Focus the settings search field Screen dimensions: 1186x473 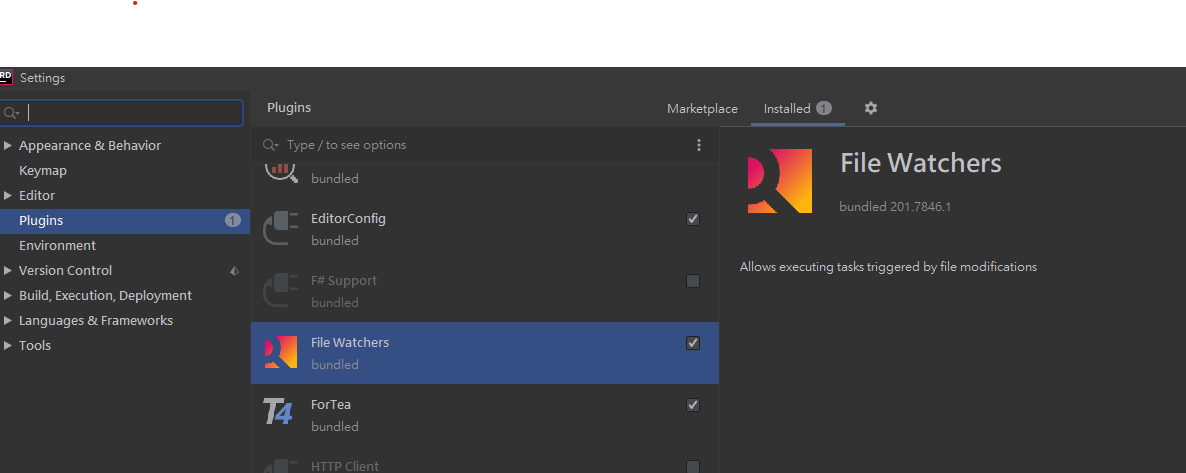(x=121, y=113)
